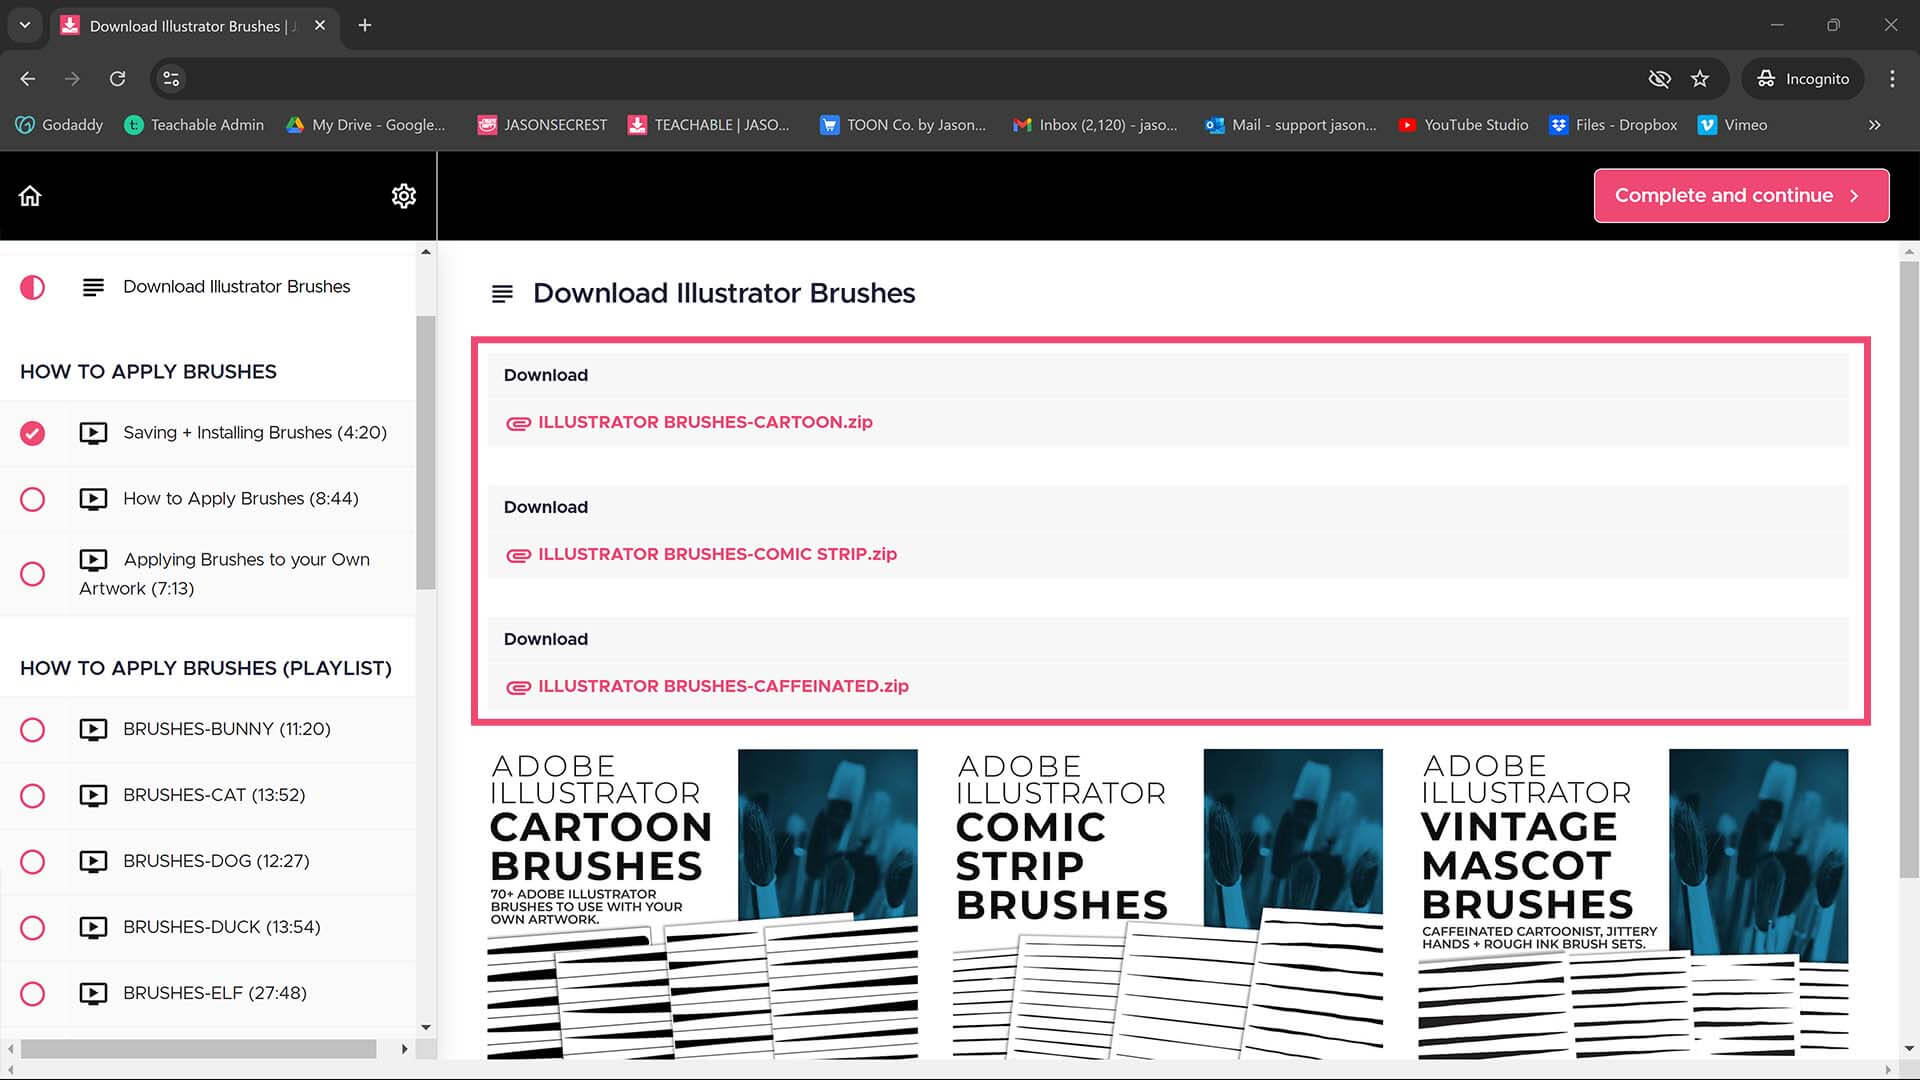Click the BRUSHES-DUCK completion circle

click(x=32, y=928)
